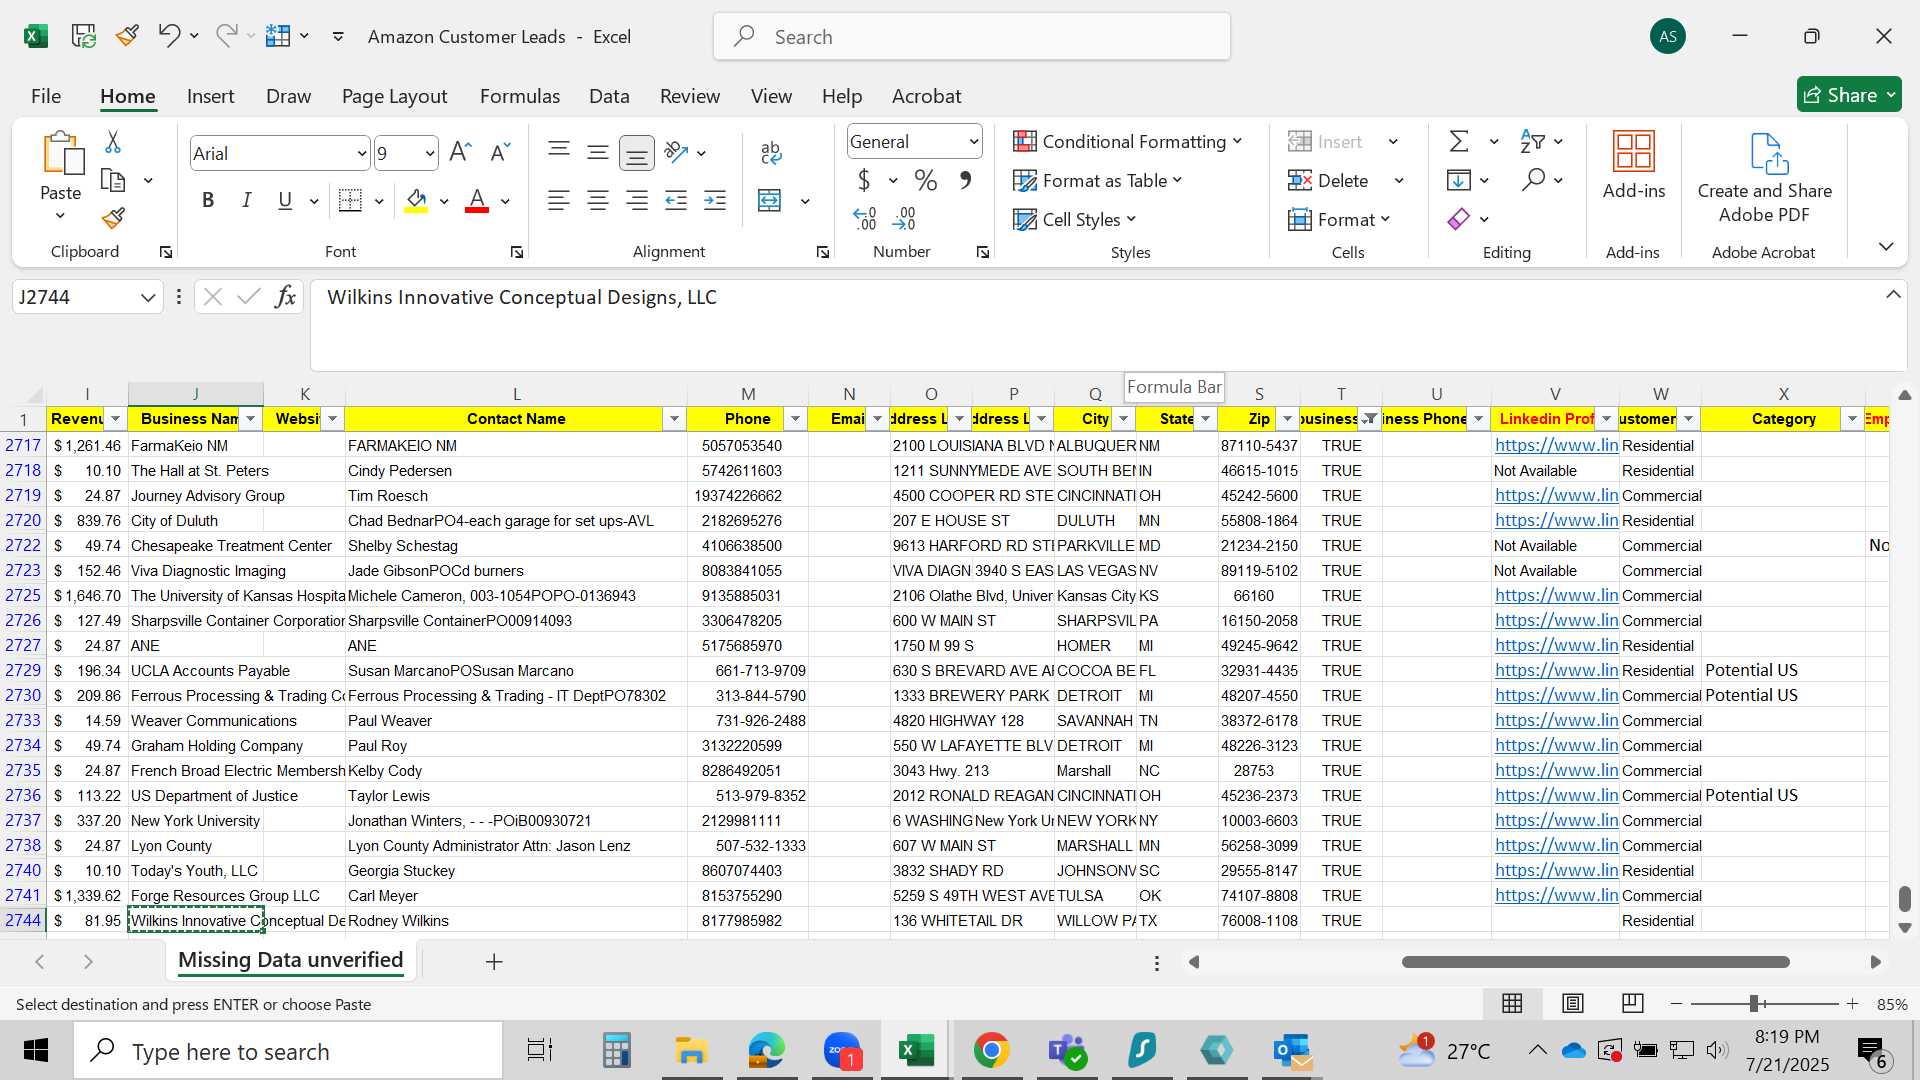Viewport: 1920px width, 1080px height.
Task: Click Decrease Indent icon
Action: coord(676,201)
